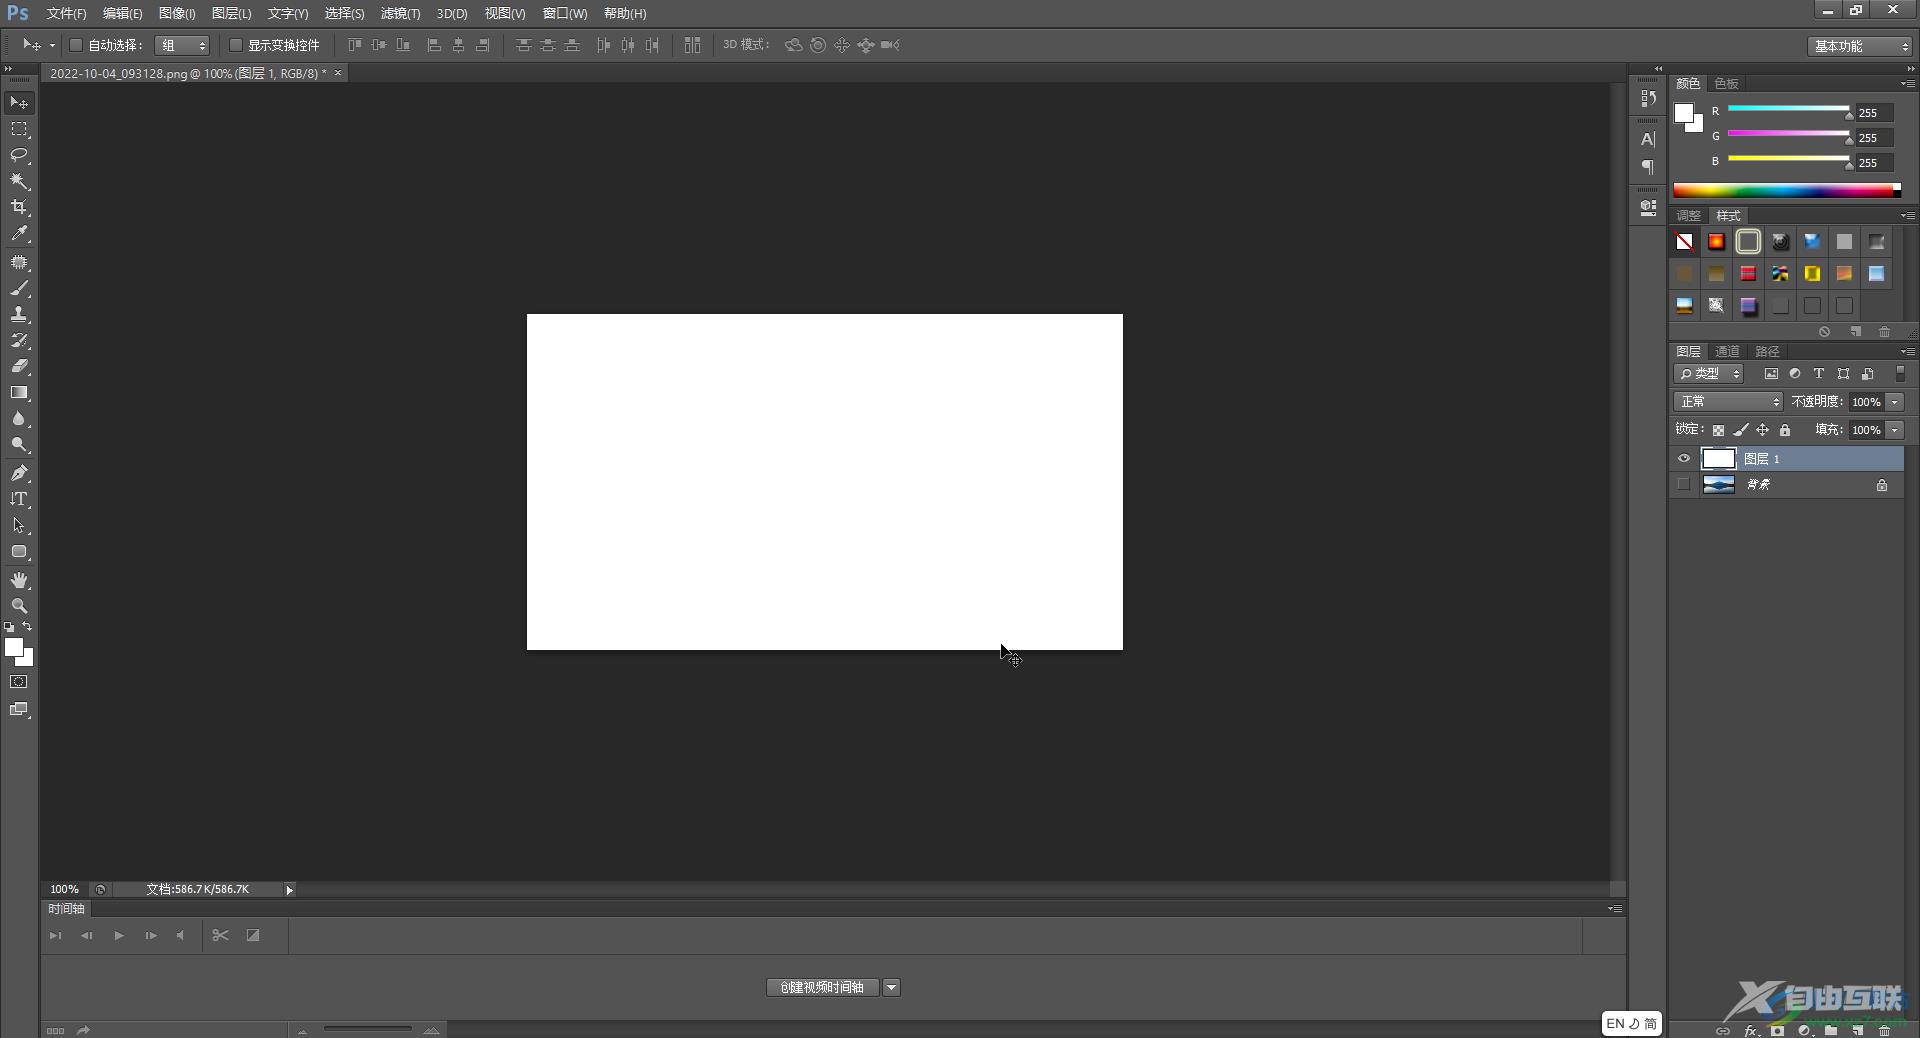Click the 创建视频时间轴 button
The height and width of the screenshot is (1038, 1920).
[x=822, y=988]
